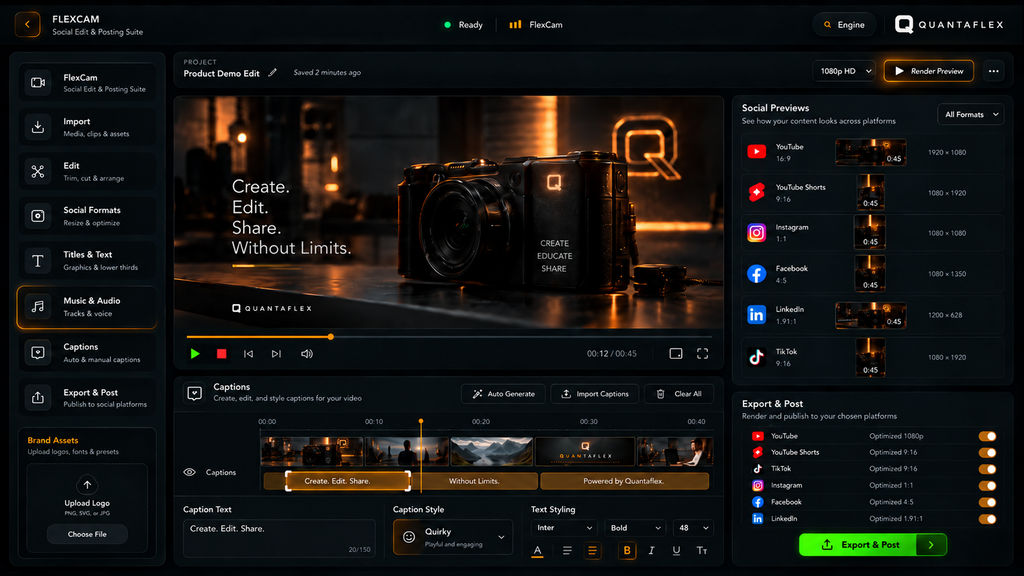Open Export & Post in the sidebar
1024x576 pixels.
point(87,398)
